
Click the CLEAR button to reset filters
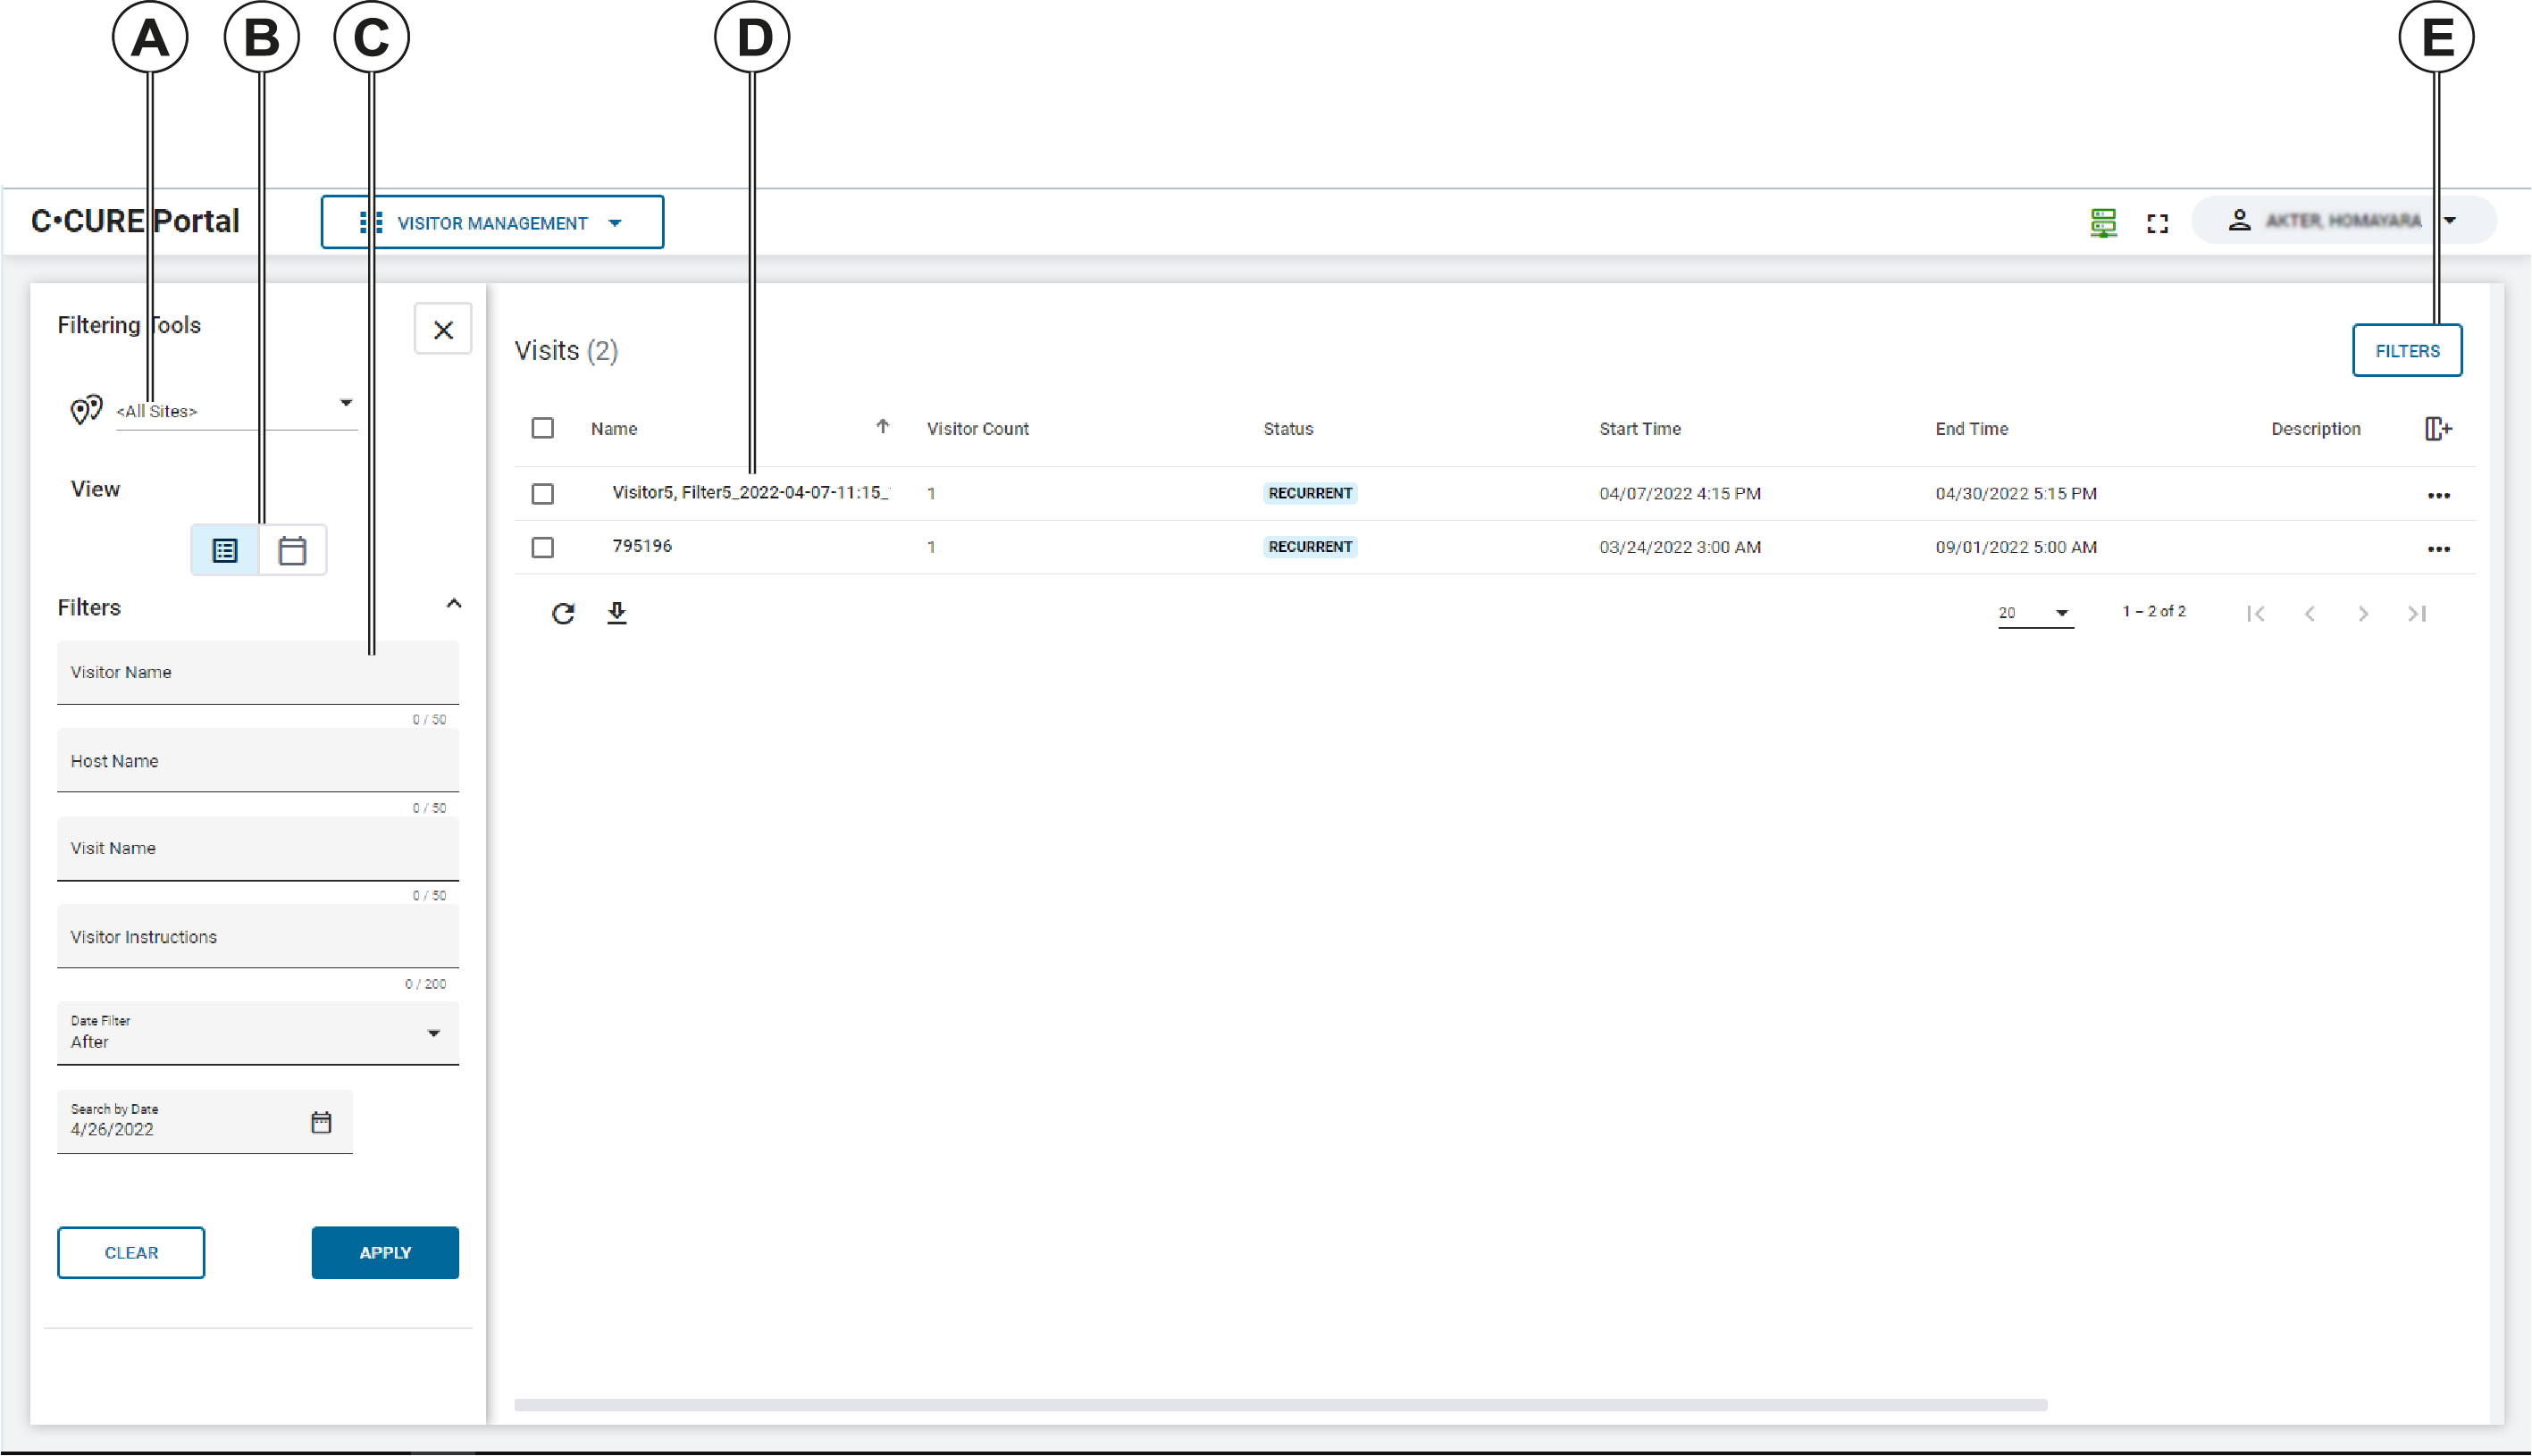[130, 1251]
